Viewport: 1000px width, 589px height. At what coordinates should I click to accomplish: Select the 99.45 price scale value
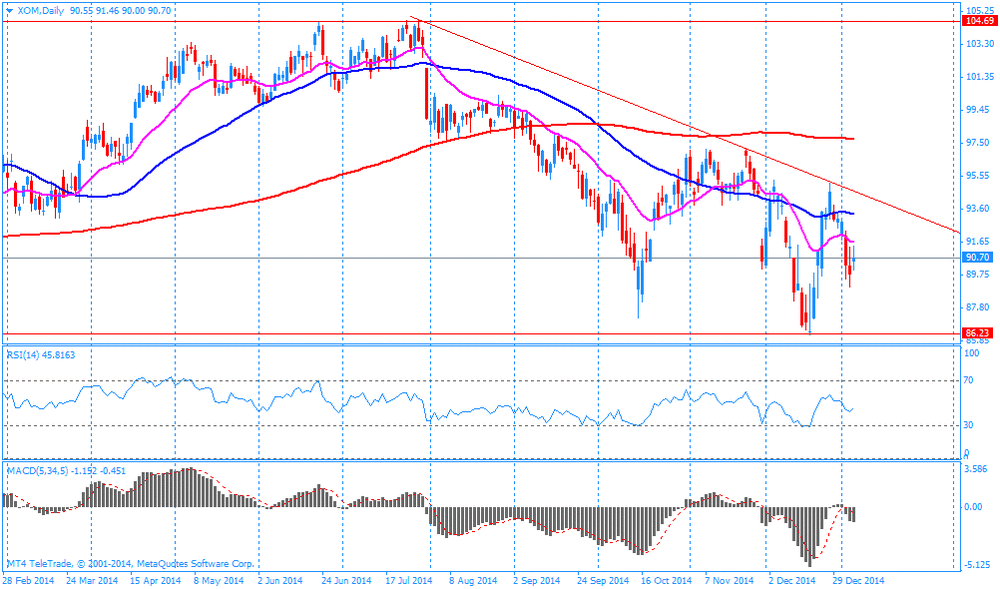[979, 110]
